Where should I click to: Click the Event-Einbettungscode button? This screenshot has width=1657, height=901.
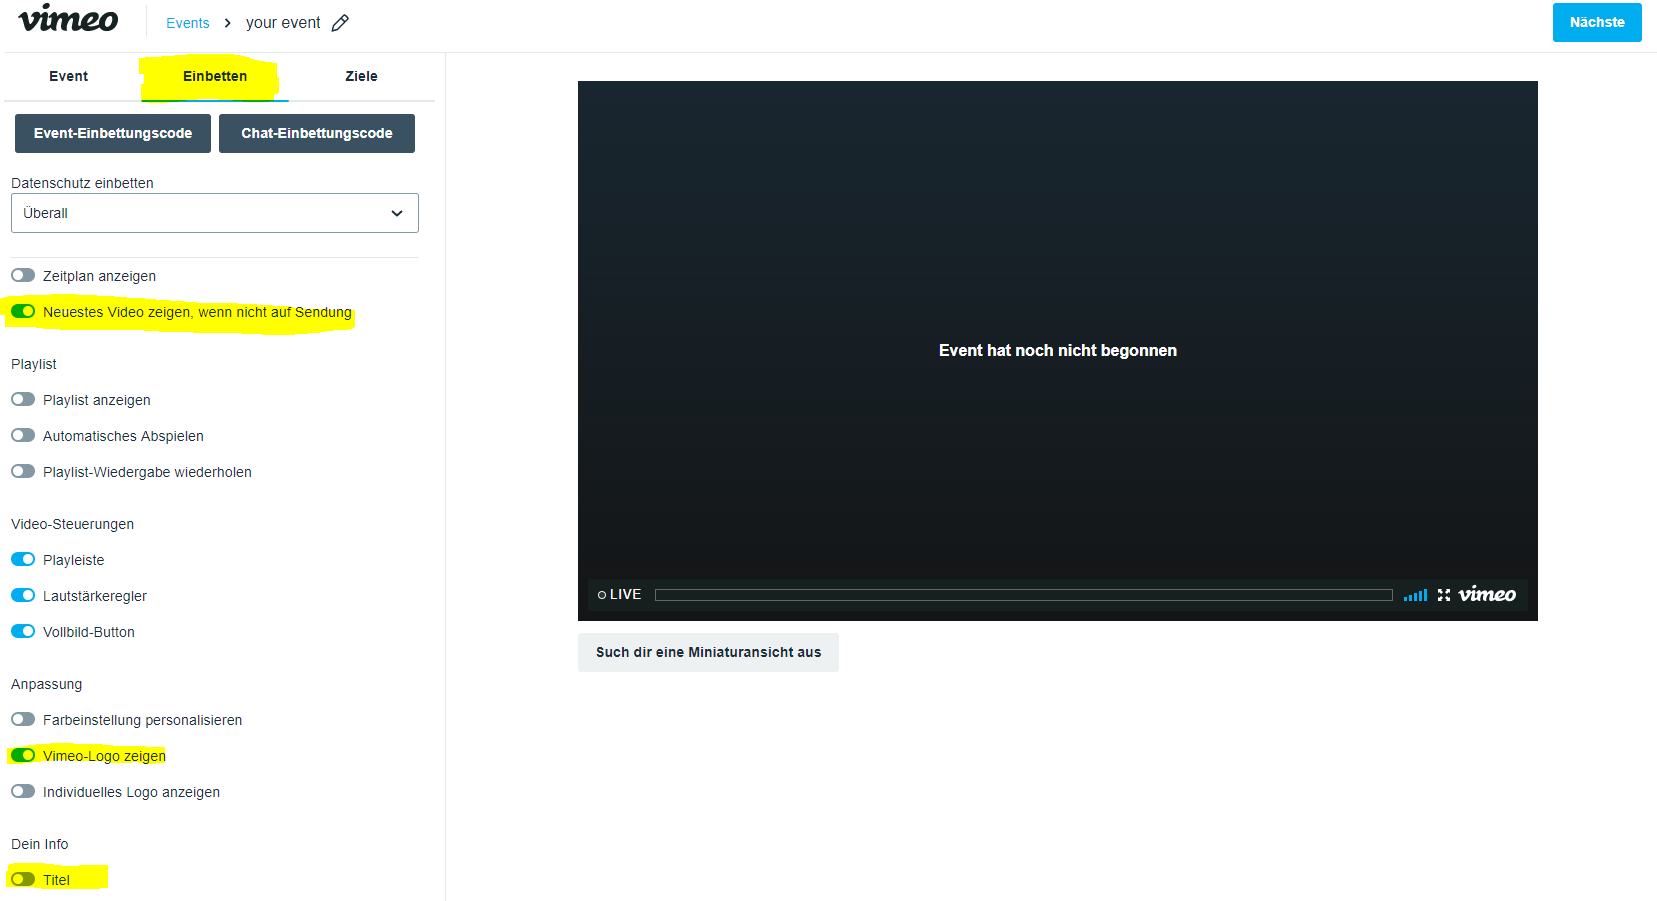pyautogui.click(x=113, y=133)
